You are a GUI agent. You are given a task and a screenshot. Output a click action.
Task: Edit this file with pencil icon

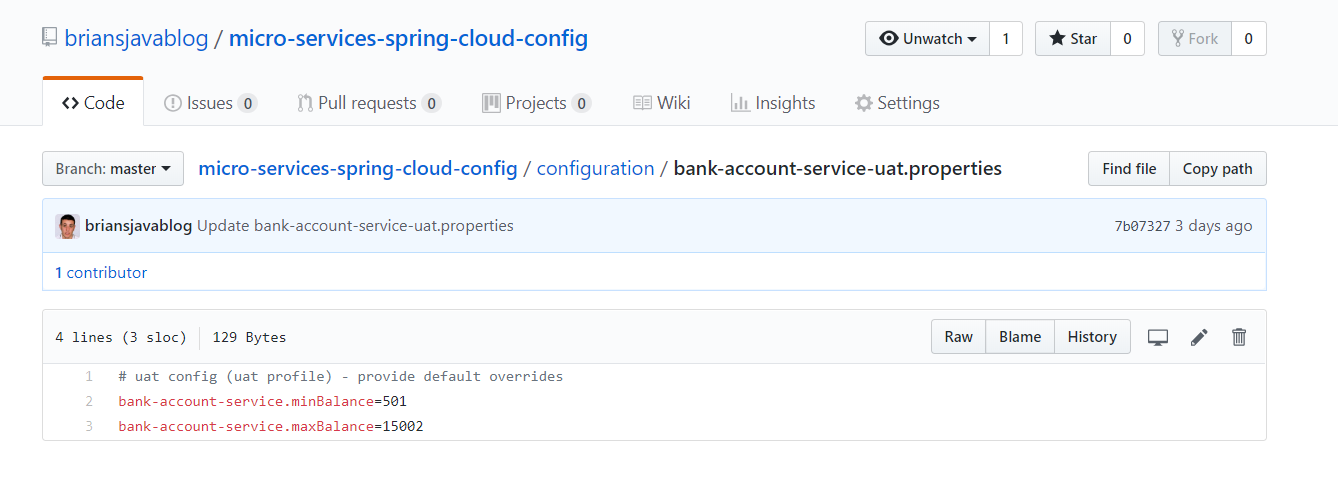(1199, 337)
